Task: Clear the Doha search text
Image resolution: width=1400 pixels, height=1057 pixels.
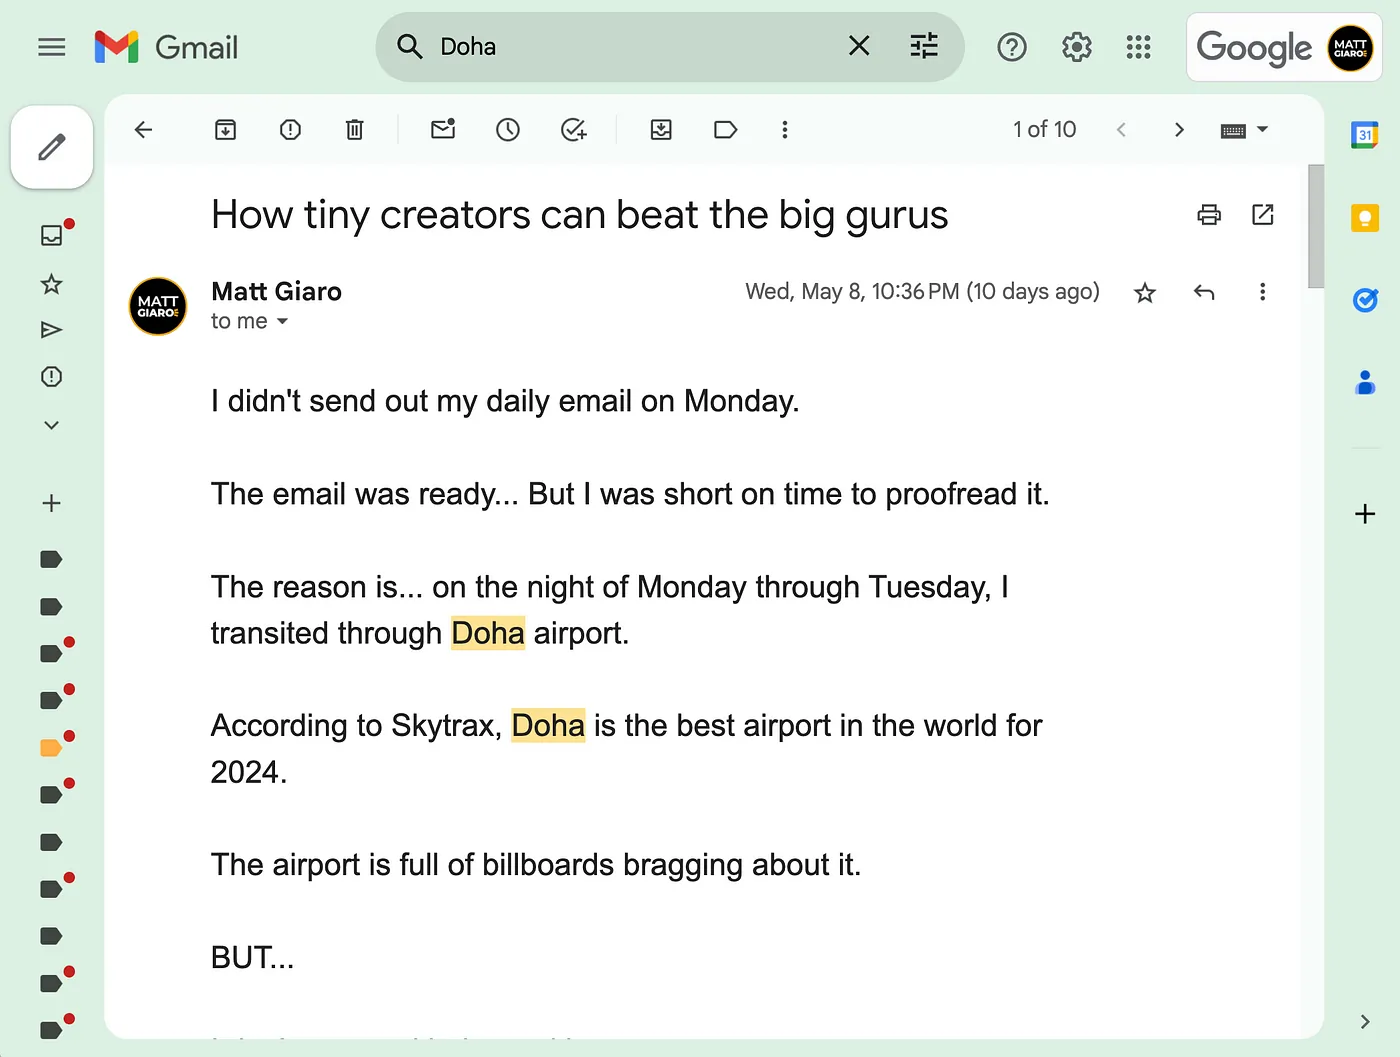Action: [x=859, y=46]
